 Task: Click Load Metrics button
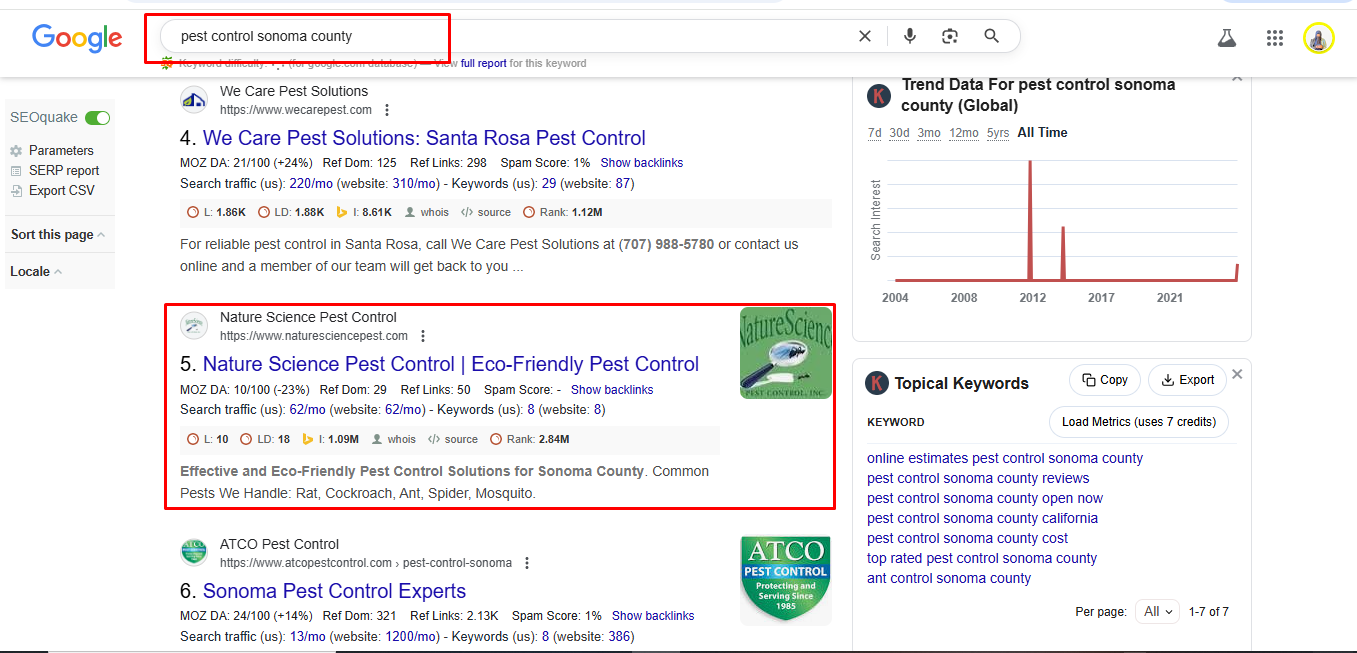pos(1138,422)
